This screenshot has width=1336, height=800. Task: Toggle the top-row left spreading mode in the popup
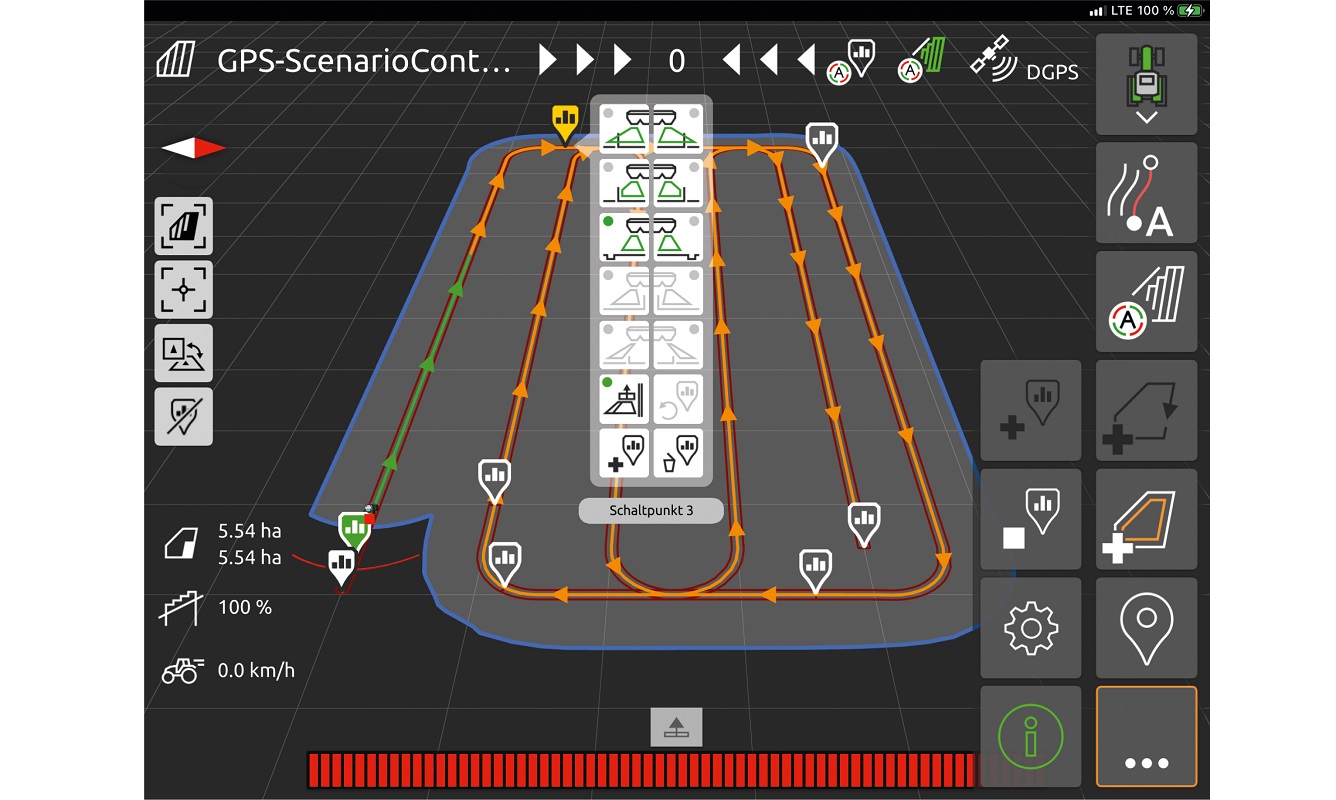pos(624,128)
